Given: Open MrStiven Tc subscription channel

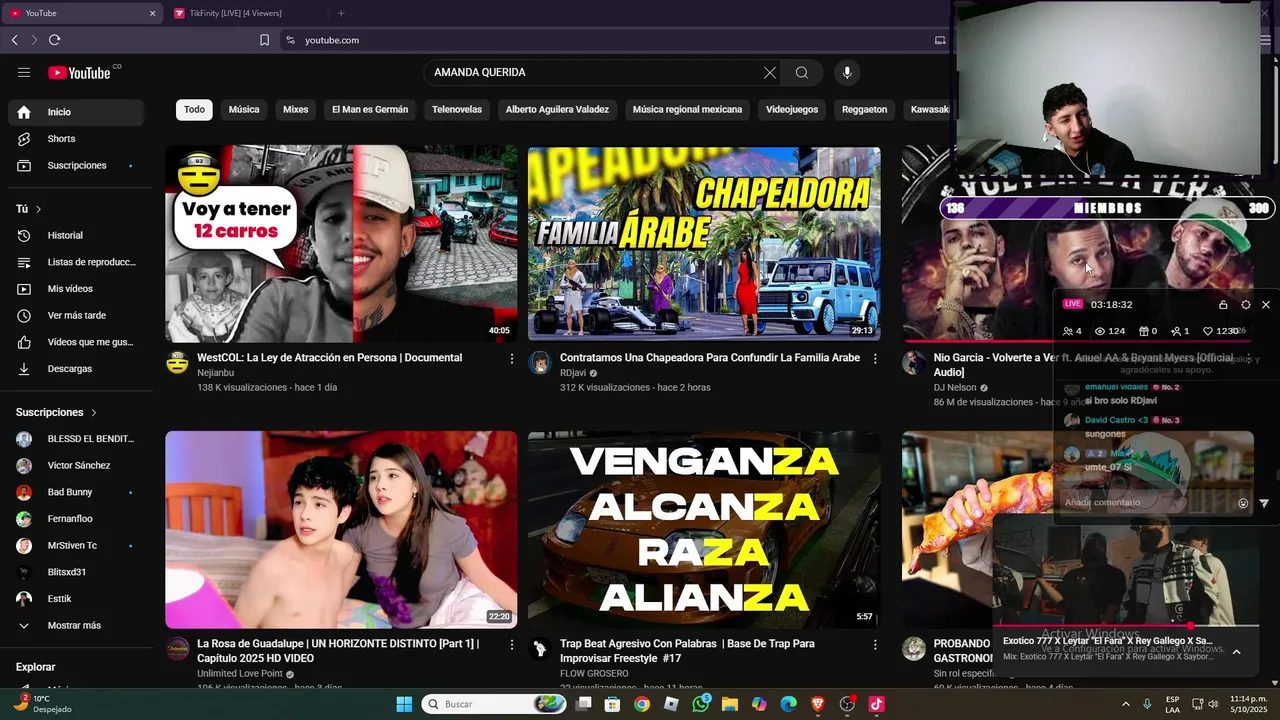Looking at the screenshot, I should pyautogui.click(x=76, y=545).
